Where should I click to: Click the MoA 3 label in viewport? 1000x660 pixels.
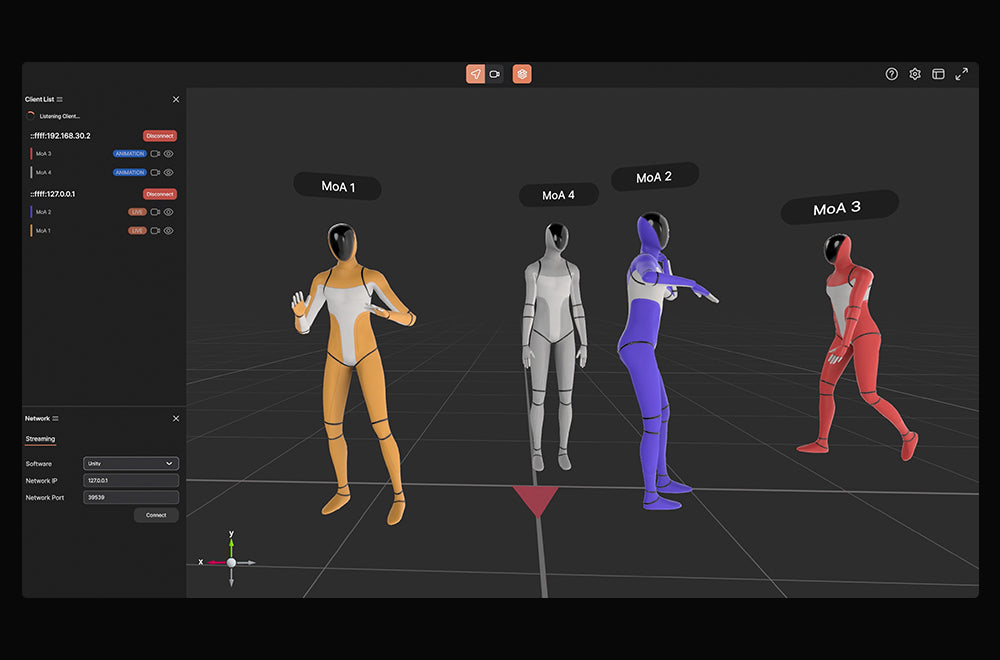pos(838,208)
